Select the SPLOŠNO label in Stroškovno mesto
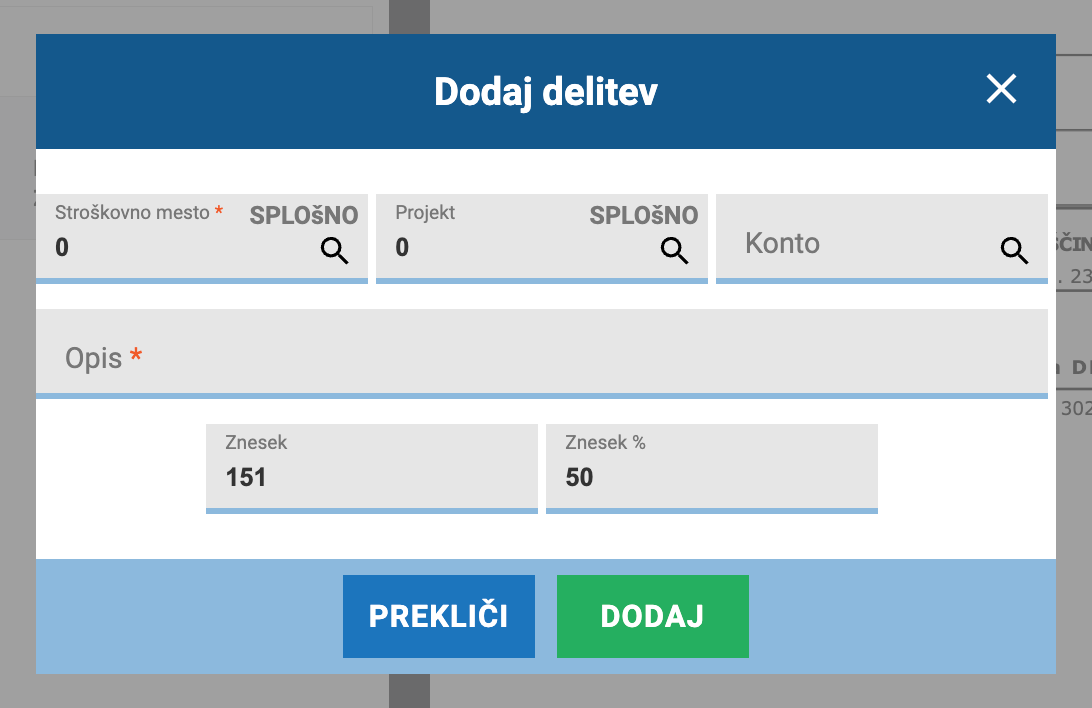 (x=304, y=216)
